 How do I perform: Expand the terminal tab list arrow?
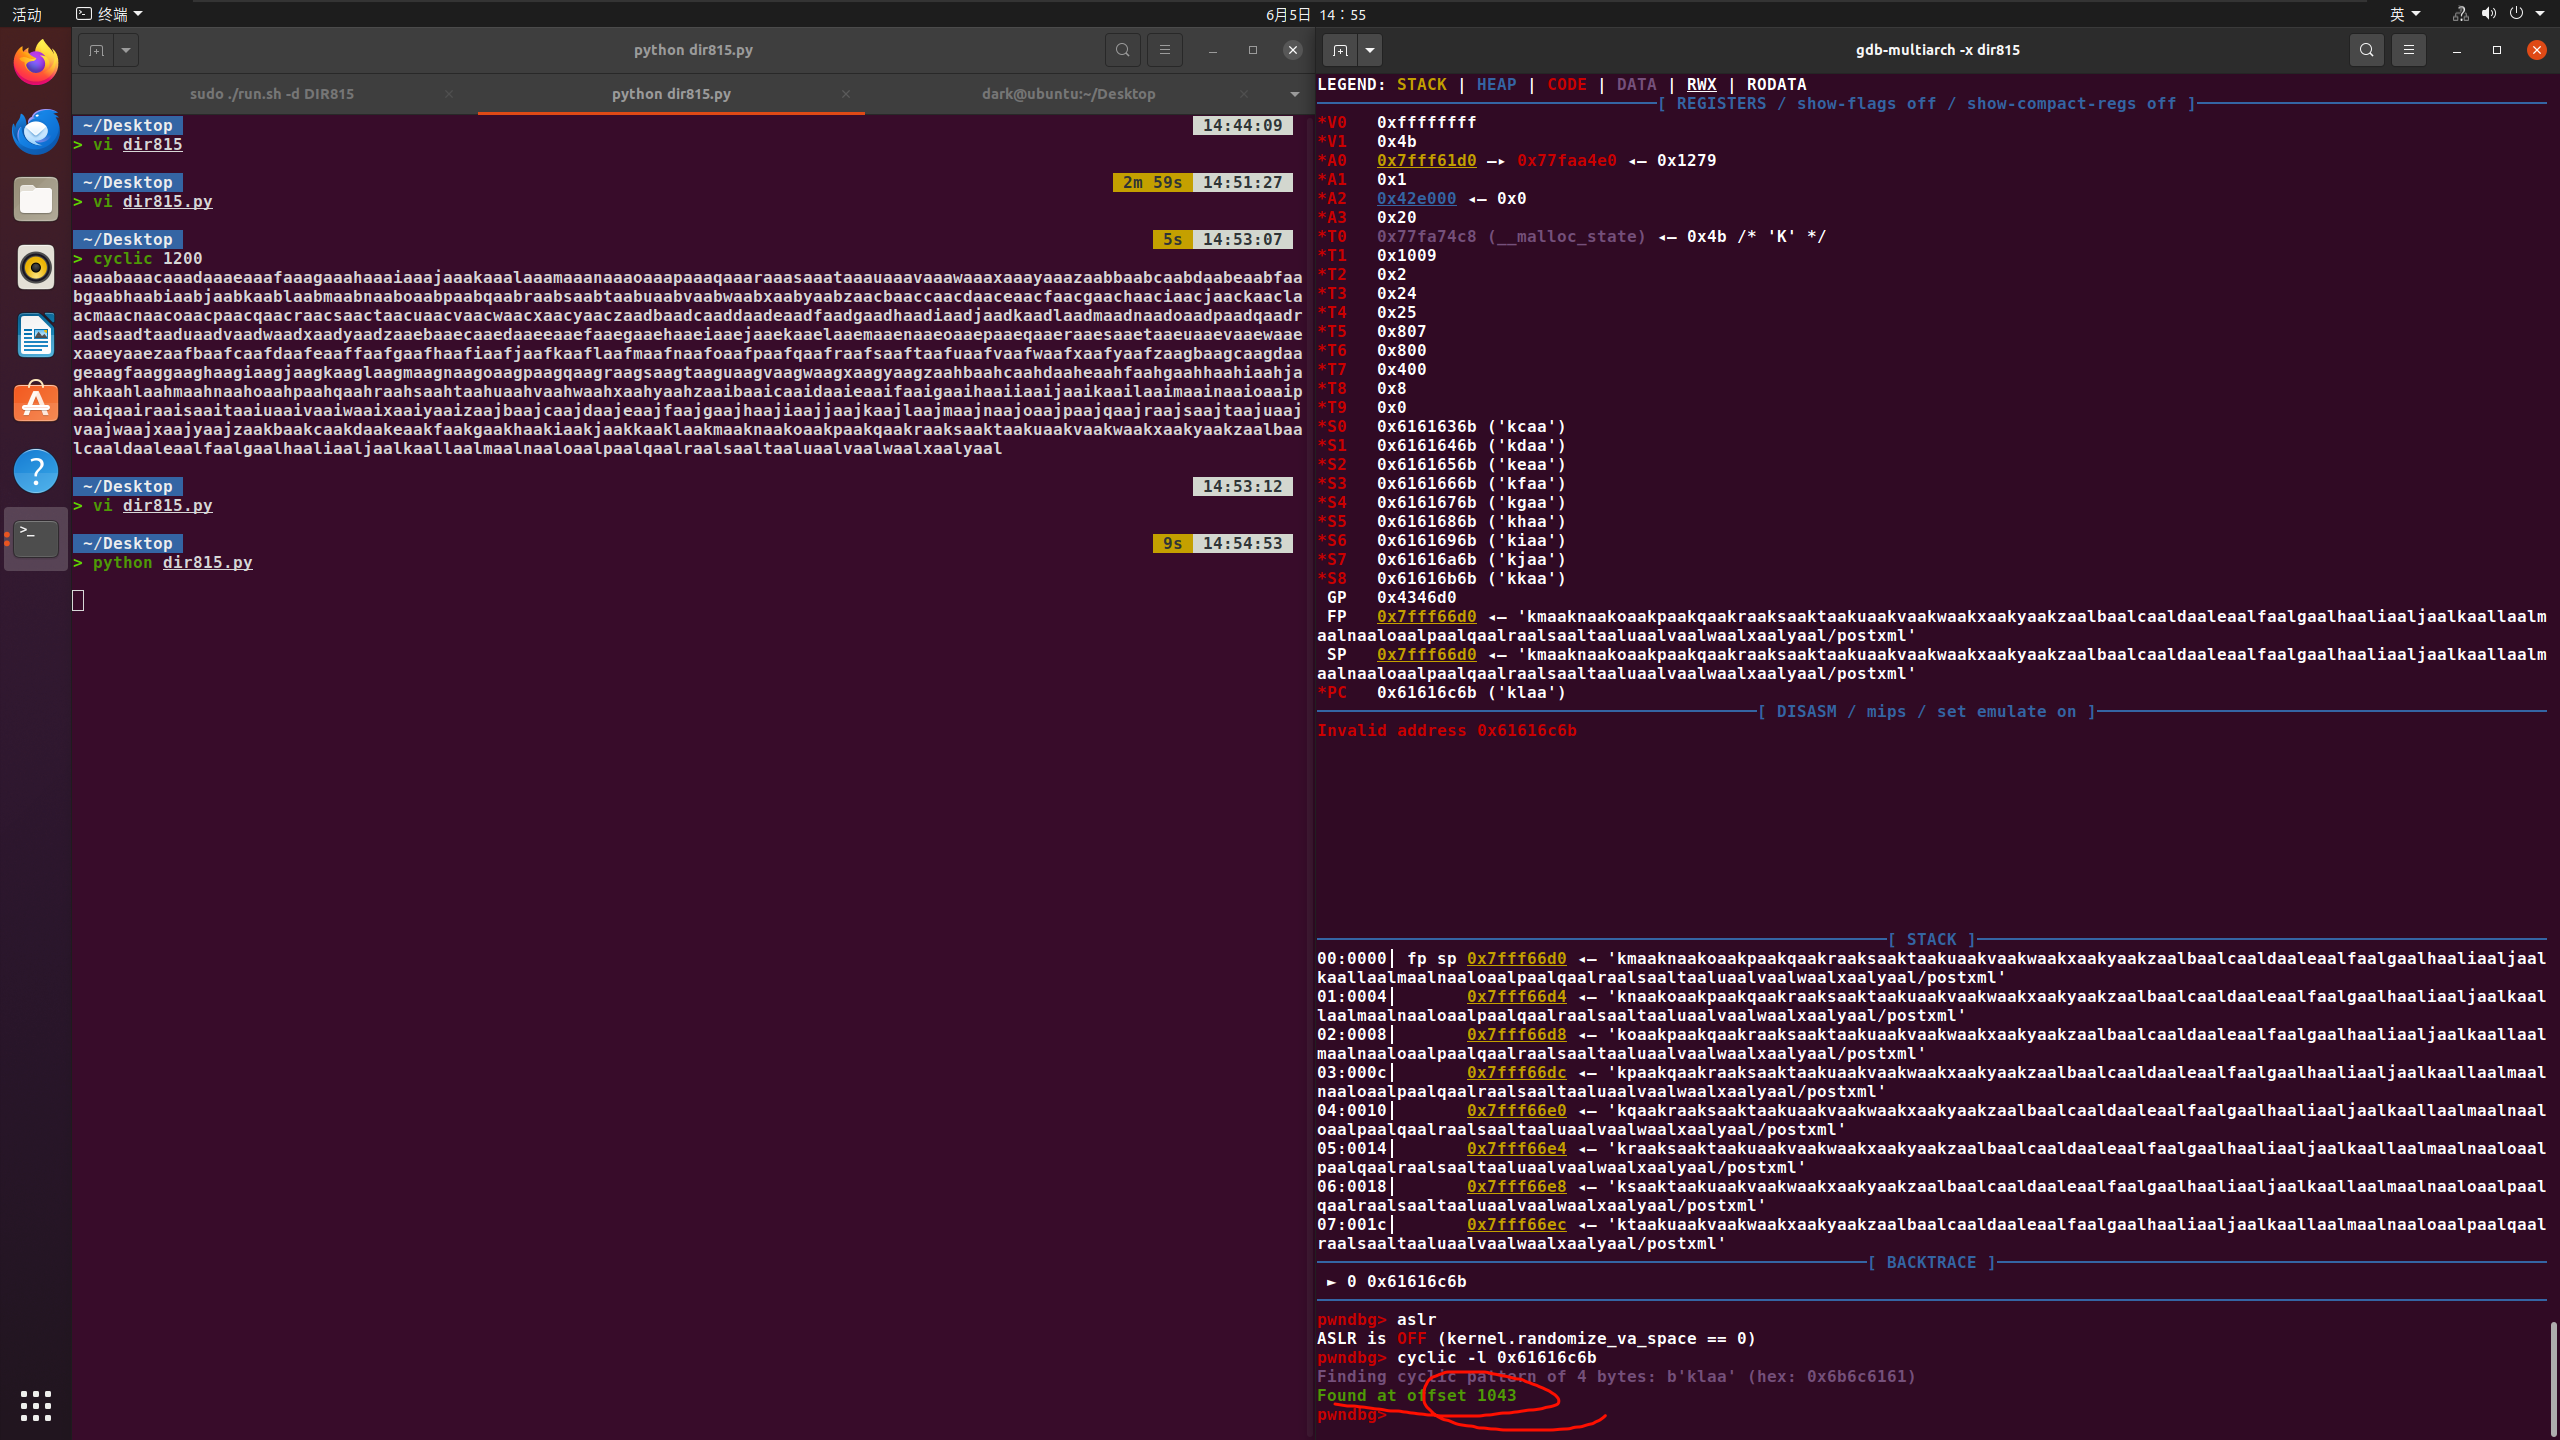[x=1294, y=94]
